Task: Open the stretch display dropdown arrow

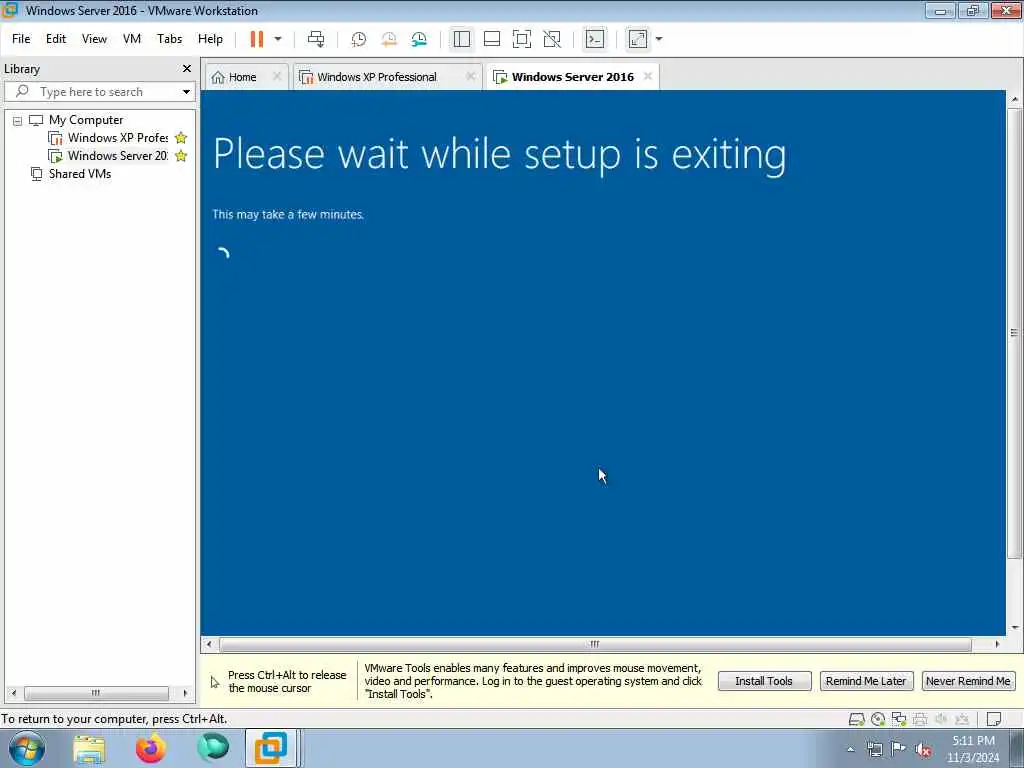Action: pos(659,39)
